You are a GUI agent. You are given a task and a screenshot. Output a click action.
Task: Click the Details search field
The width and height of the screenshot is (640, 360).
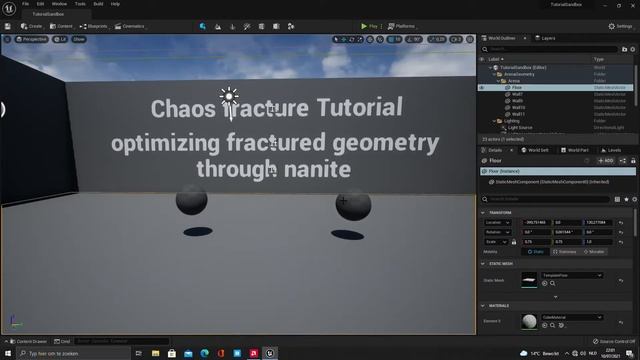point(546,199)
